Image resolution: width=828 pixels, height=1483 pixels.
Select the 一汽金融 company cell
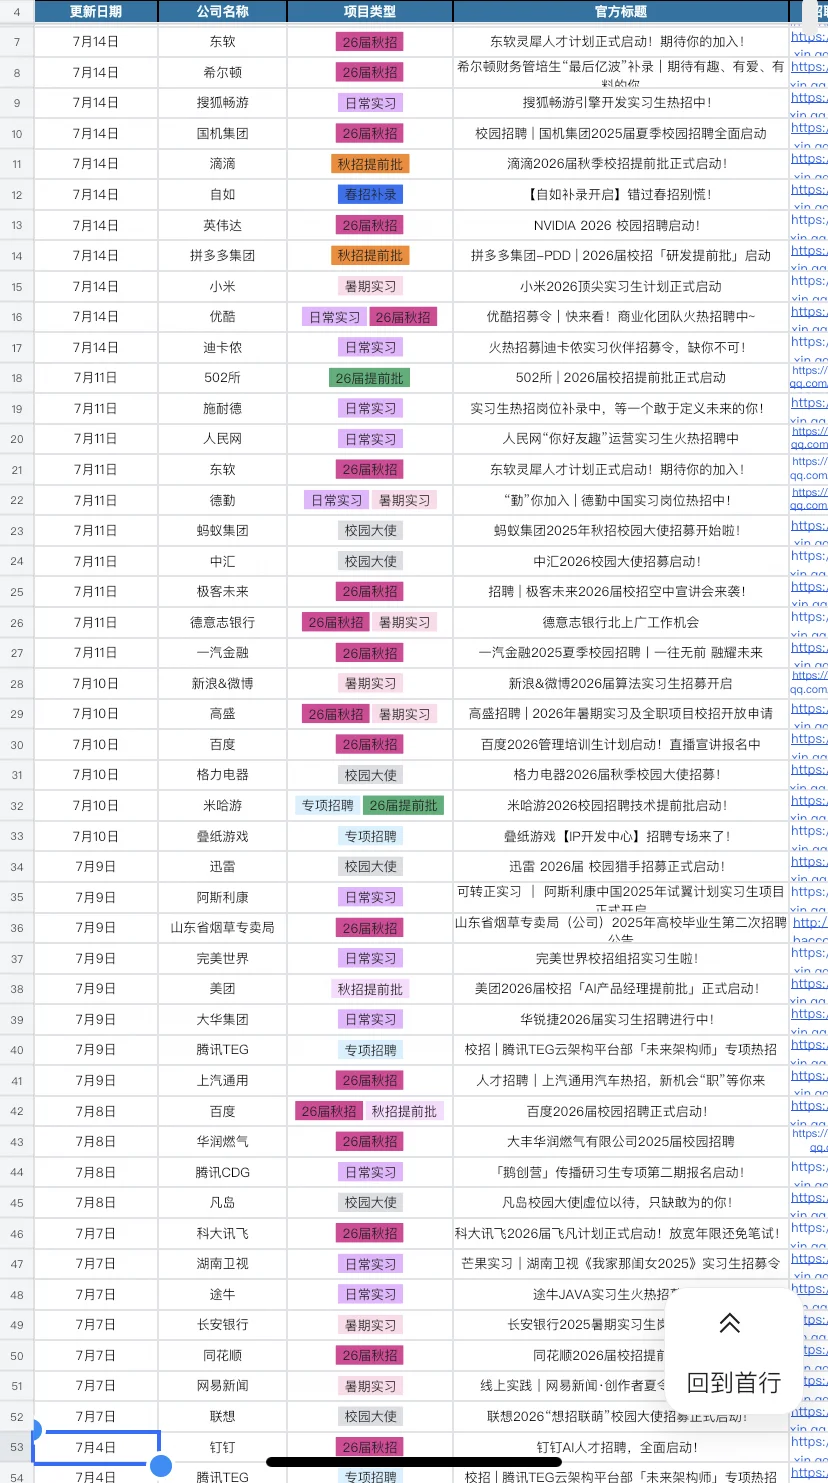tap(223, 653)
